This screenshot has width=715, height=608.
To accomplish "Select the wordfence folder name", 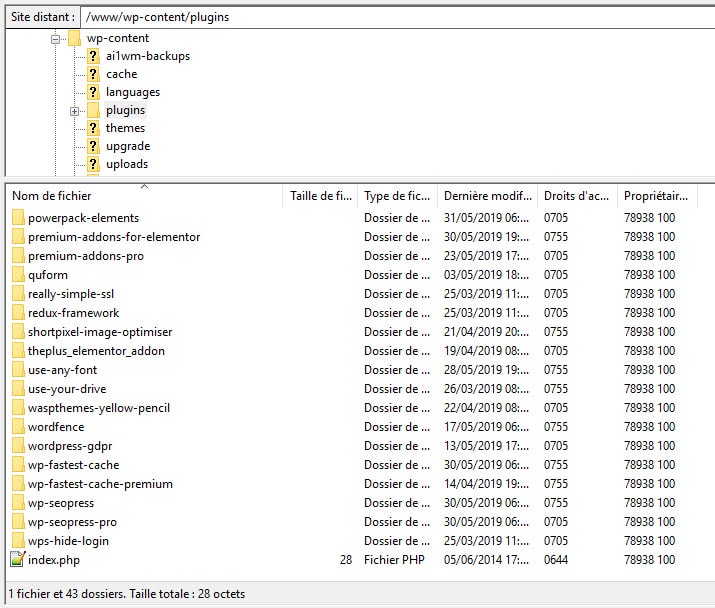I will click(x=56, y=427).
